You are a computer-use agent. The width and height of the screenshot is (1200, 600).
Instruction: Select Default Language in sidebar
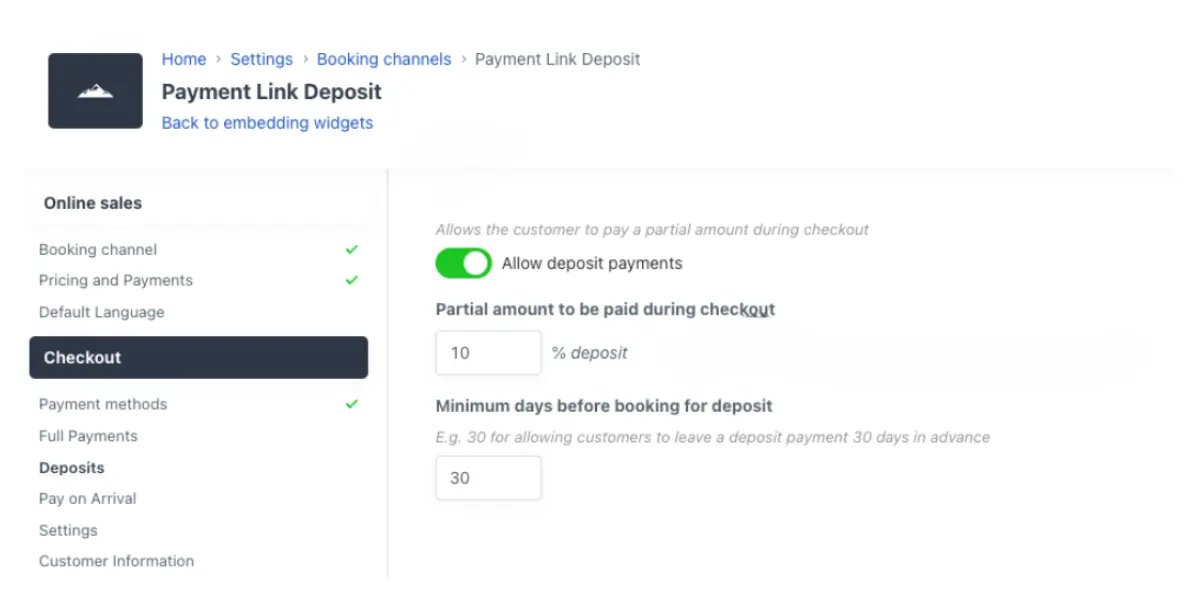pos(101,312)
